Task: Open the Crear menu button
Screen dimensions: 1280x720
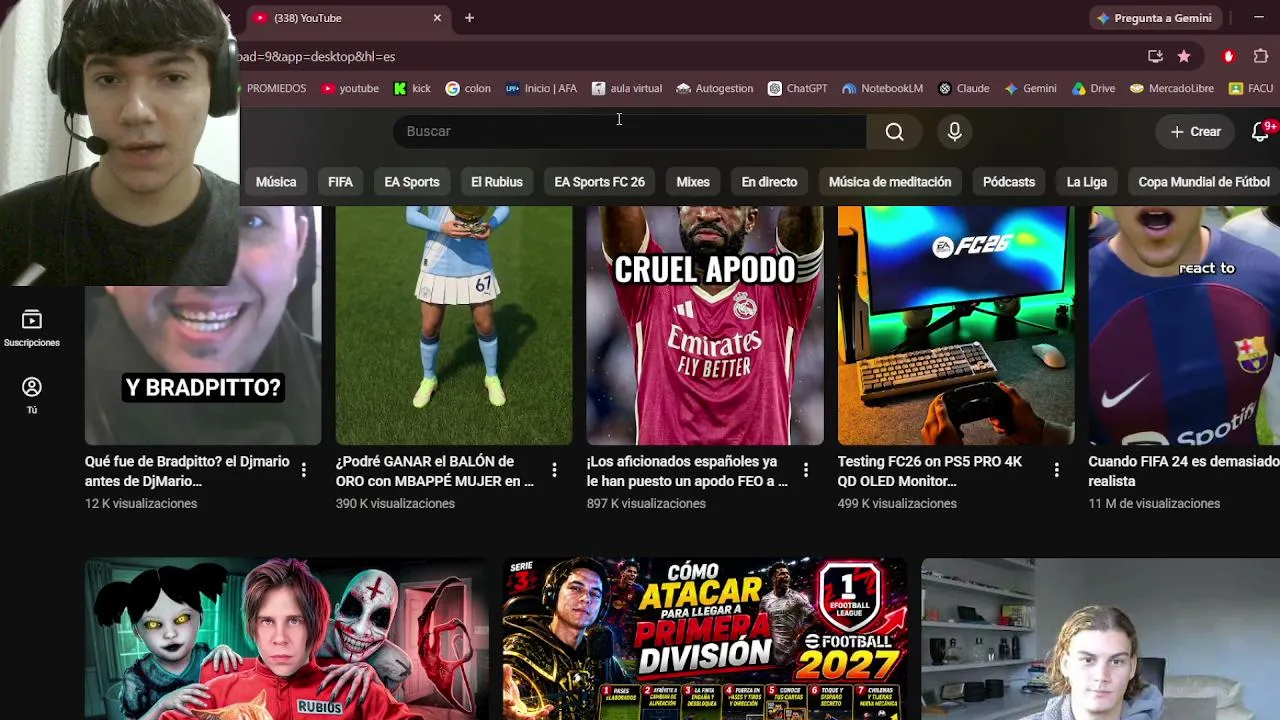Action: (x=1195, y=132)
